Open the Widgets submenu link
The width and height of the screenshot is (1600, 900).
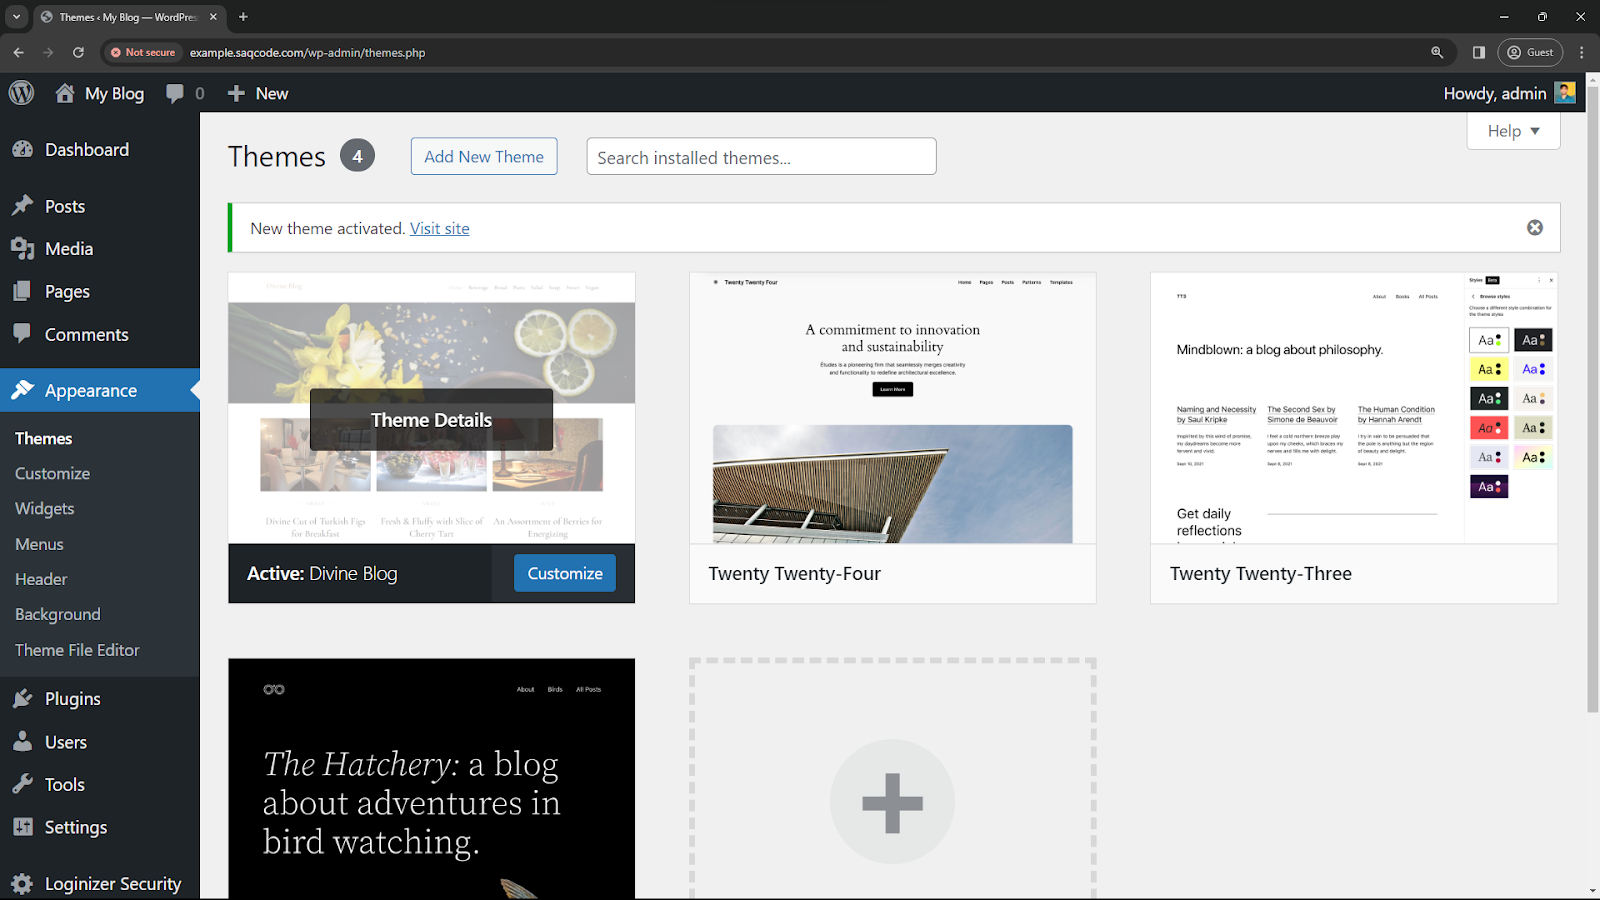tap(44, 508)
